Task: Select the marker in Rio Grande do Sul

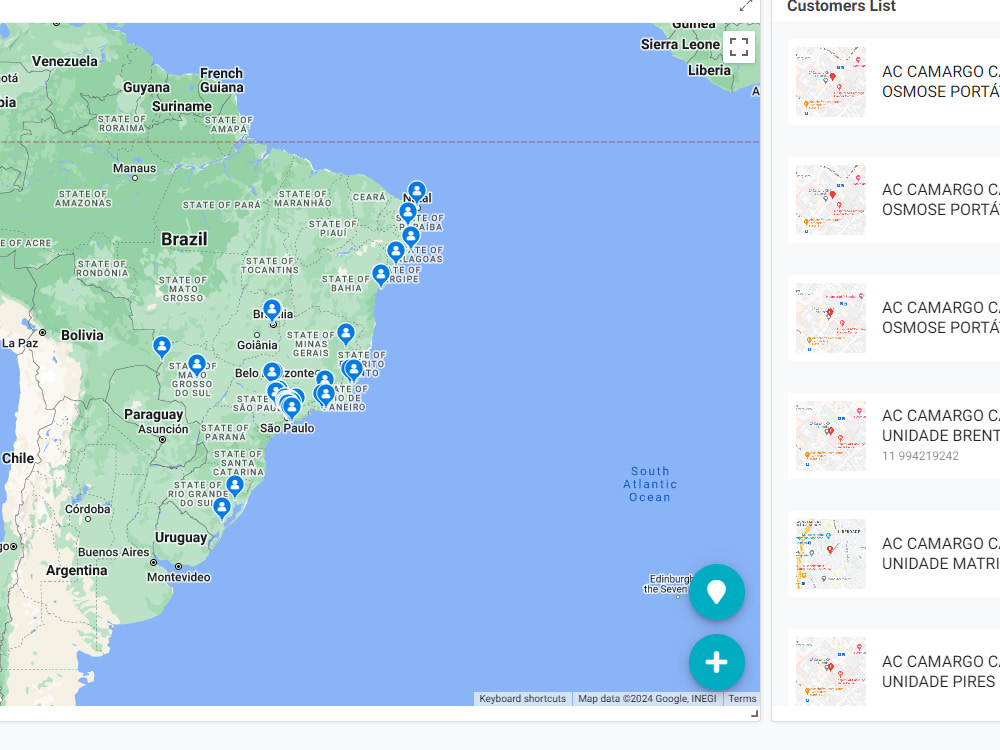Action: coord(222,508)
